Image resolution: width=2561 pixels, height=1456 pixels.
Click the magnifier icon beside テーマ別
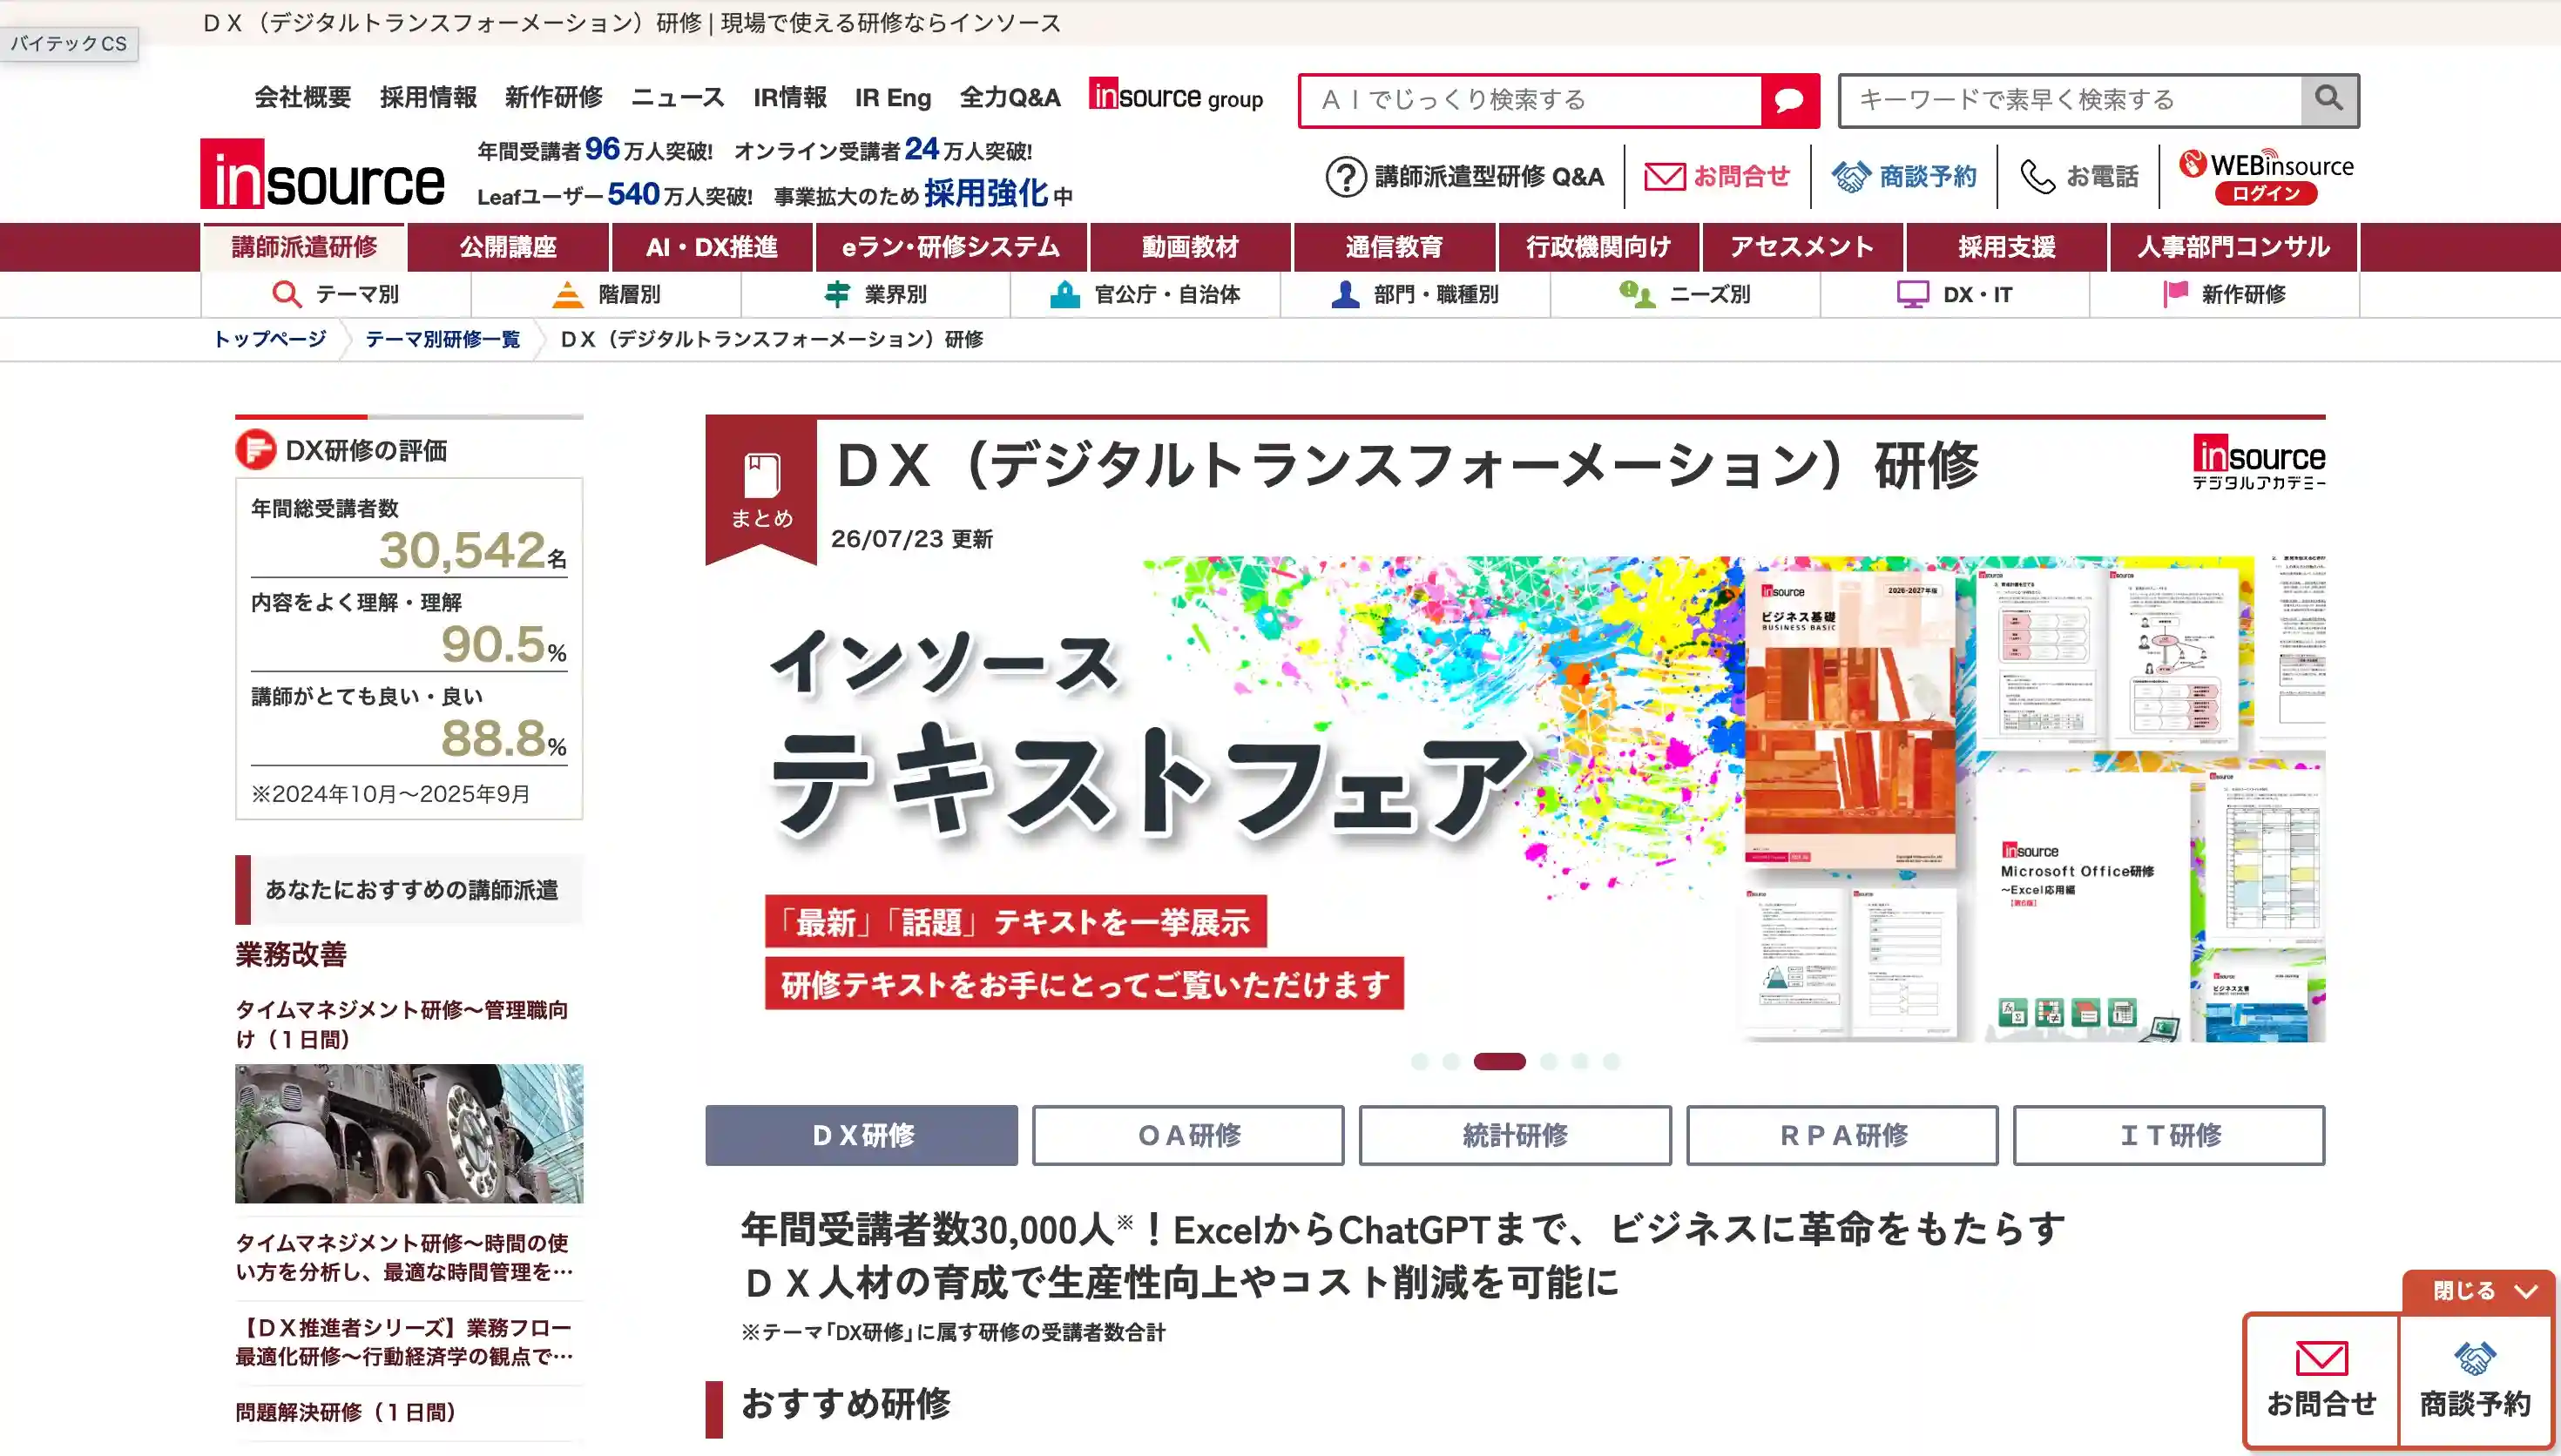(286, 294)
